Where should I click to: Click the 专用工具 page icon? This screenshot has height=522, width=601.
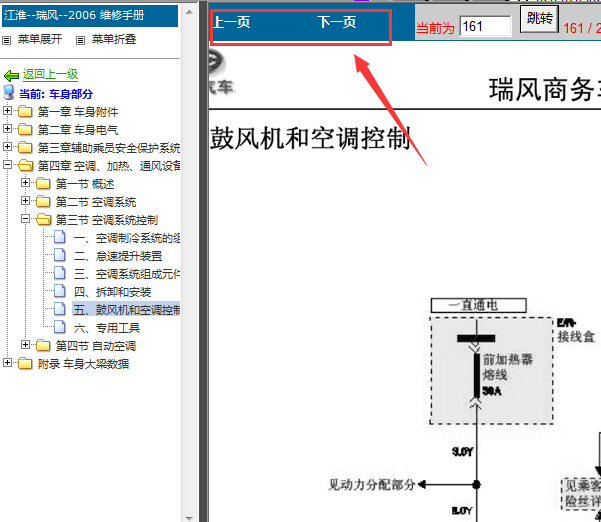[60, 328]
